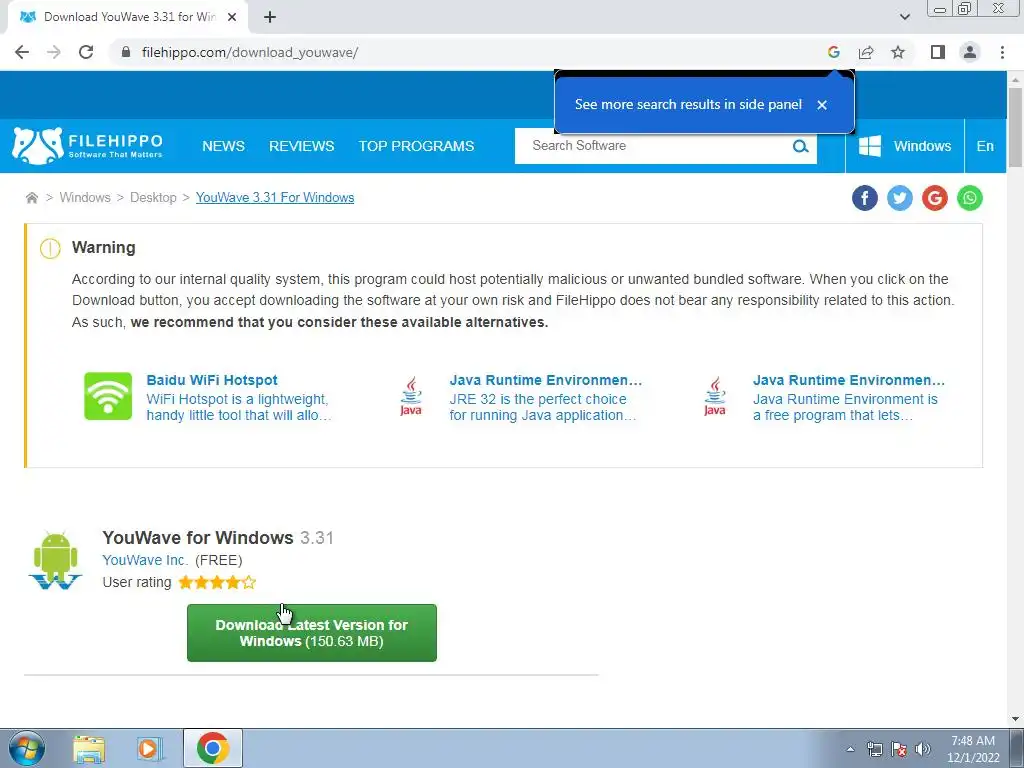Share on Facebook icon
This screenshot has width=1024, height=768.
click(x=865, y=198)
